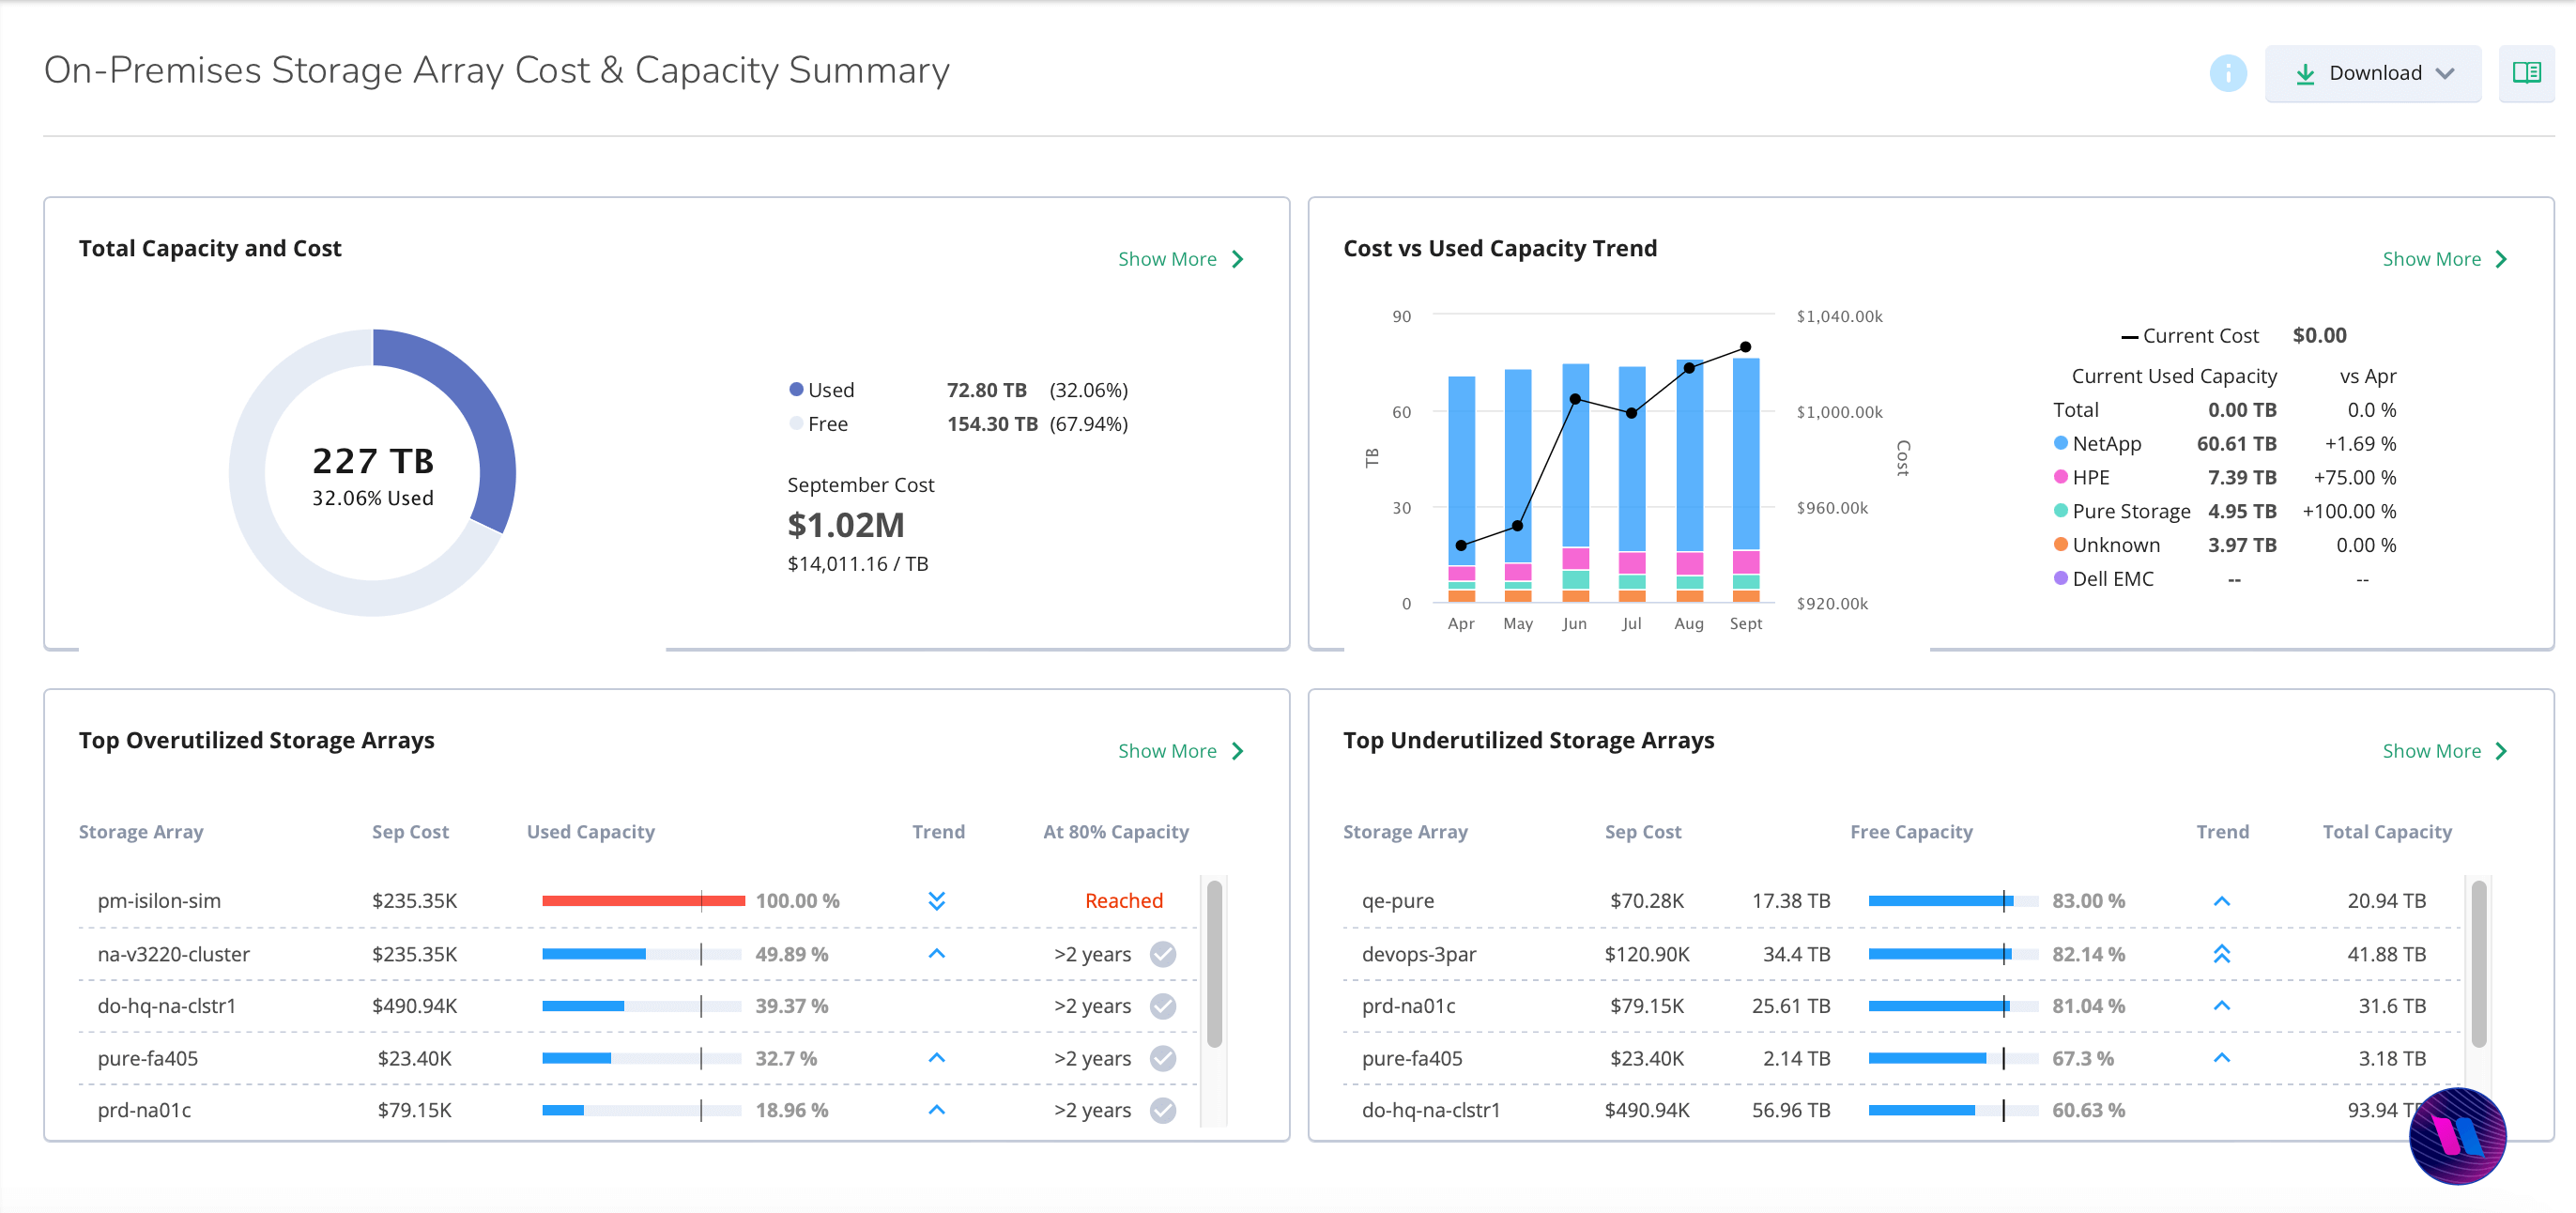2576x1213 pixels.
Task: Click the double-down trend icon for pm-isilon-sim
Action: click(x=936, y=901)
